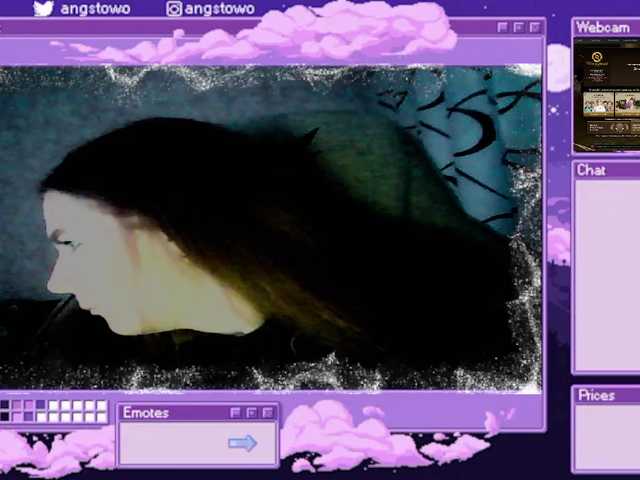The width and height of the screenshot is (640, 480).
Task: Minimize the main drawing window
Action: (503, 27)
